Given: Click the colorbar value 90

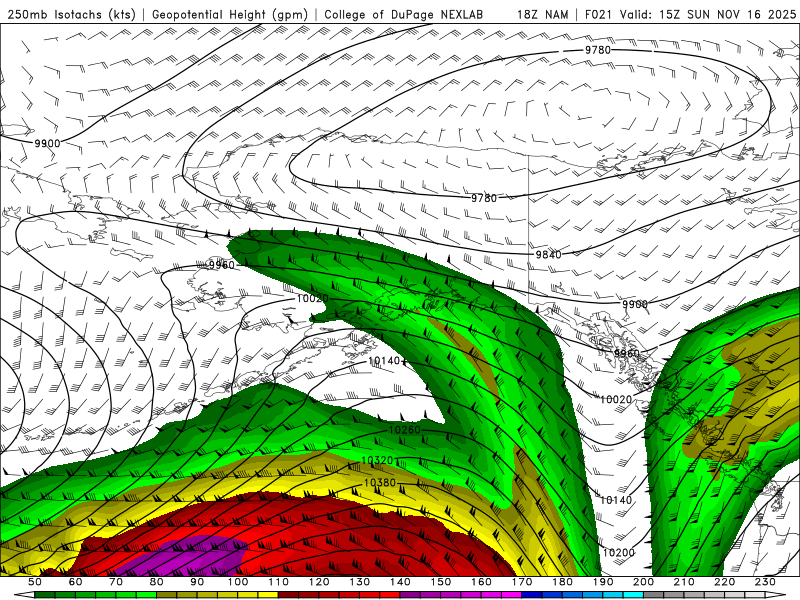Looking at the screenshot, I should [x=197, y=582].
